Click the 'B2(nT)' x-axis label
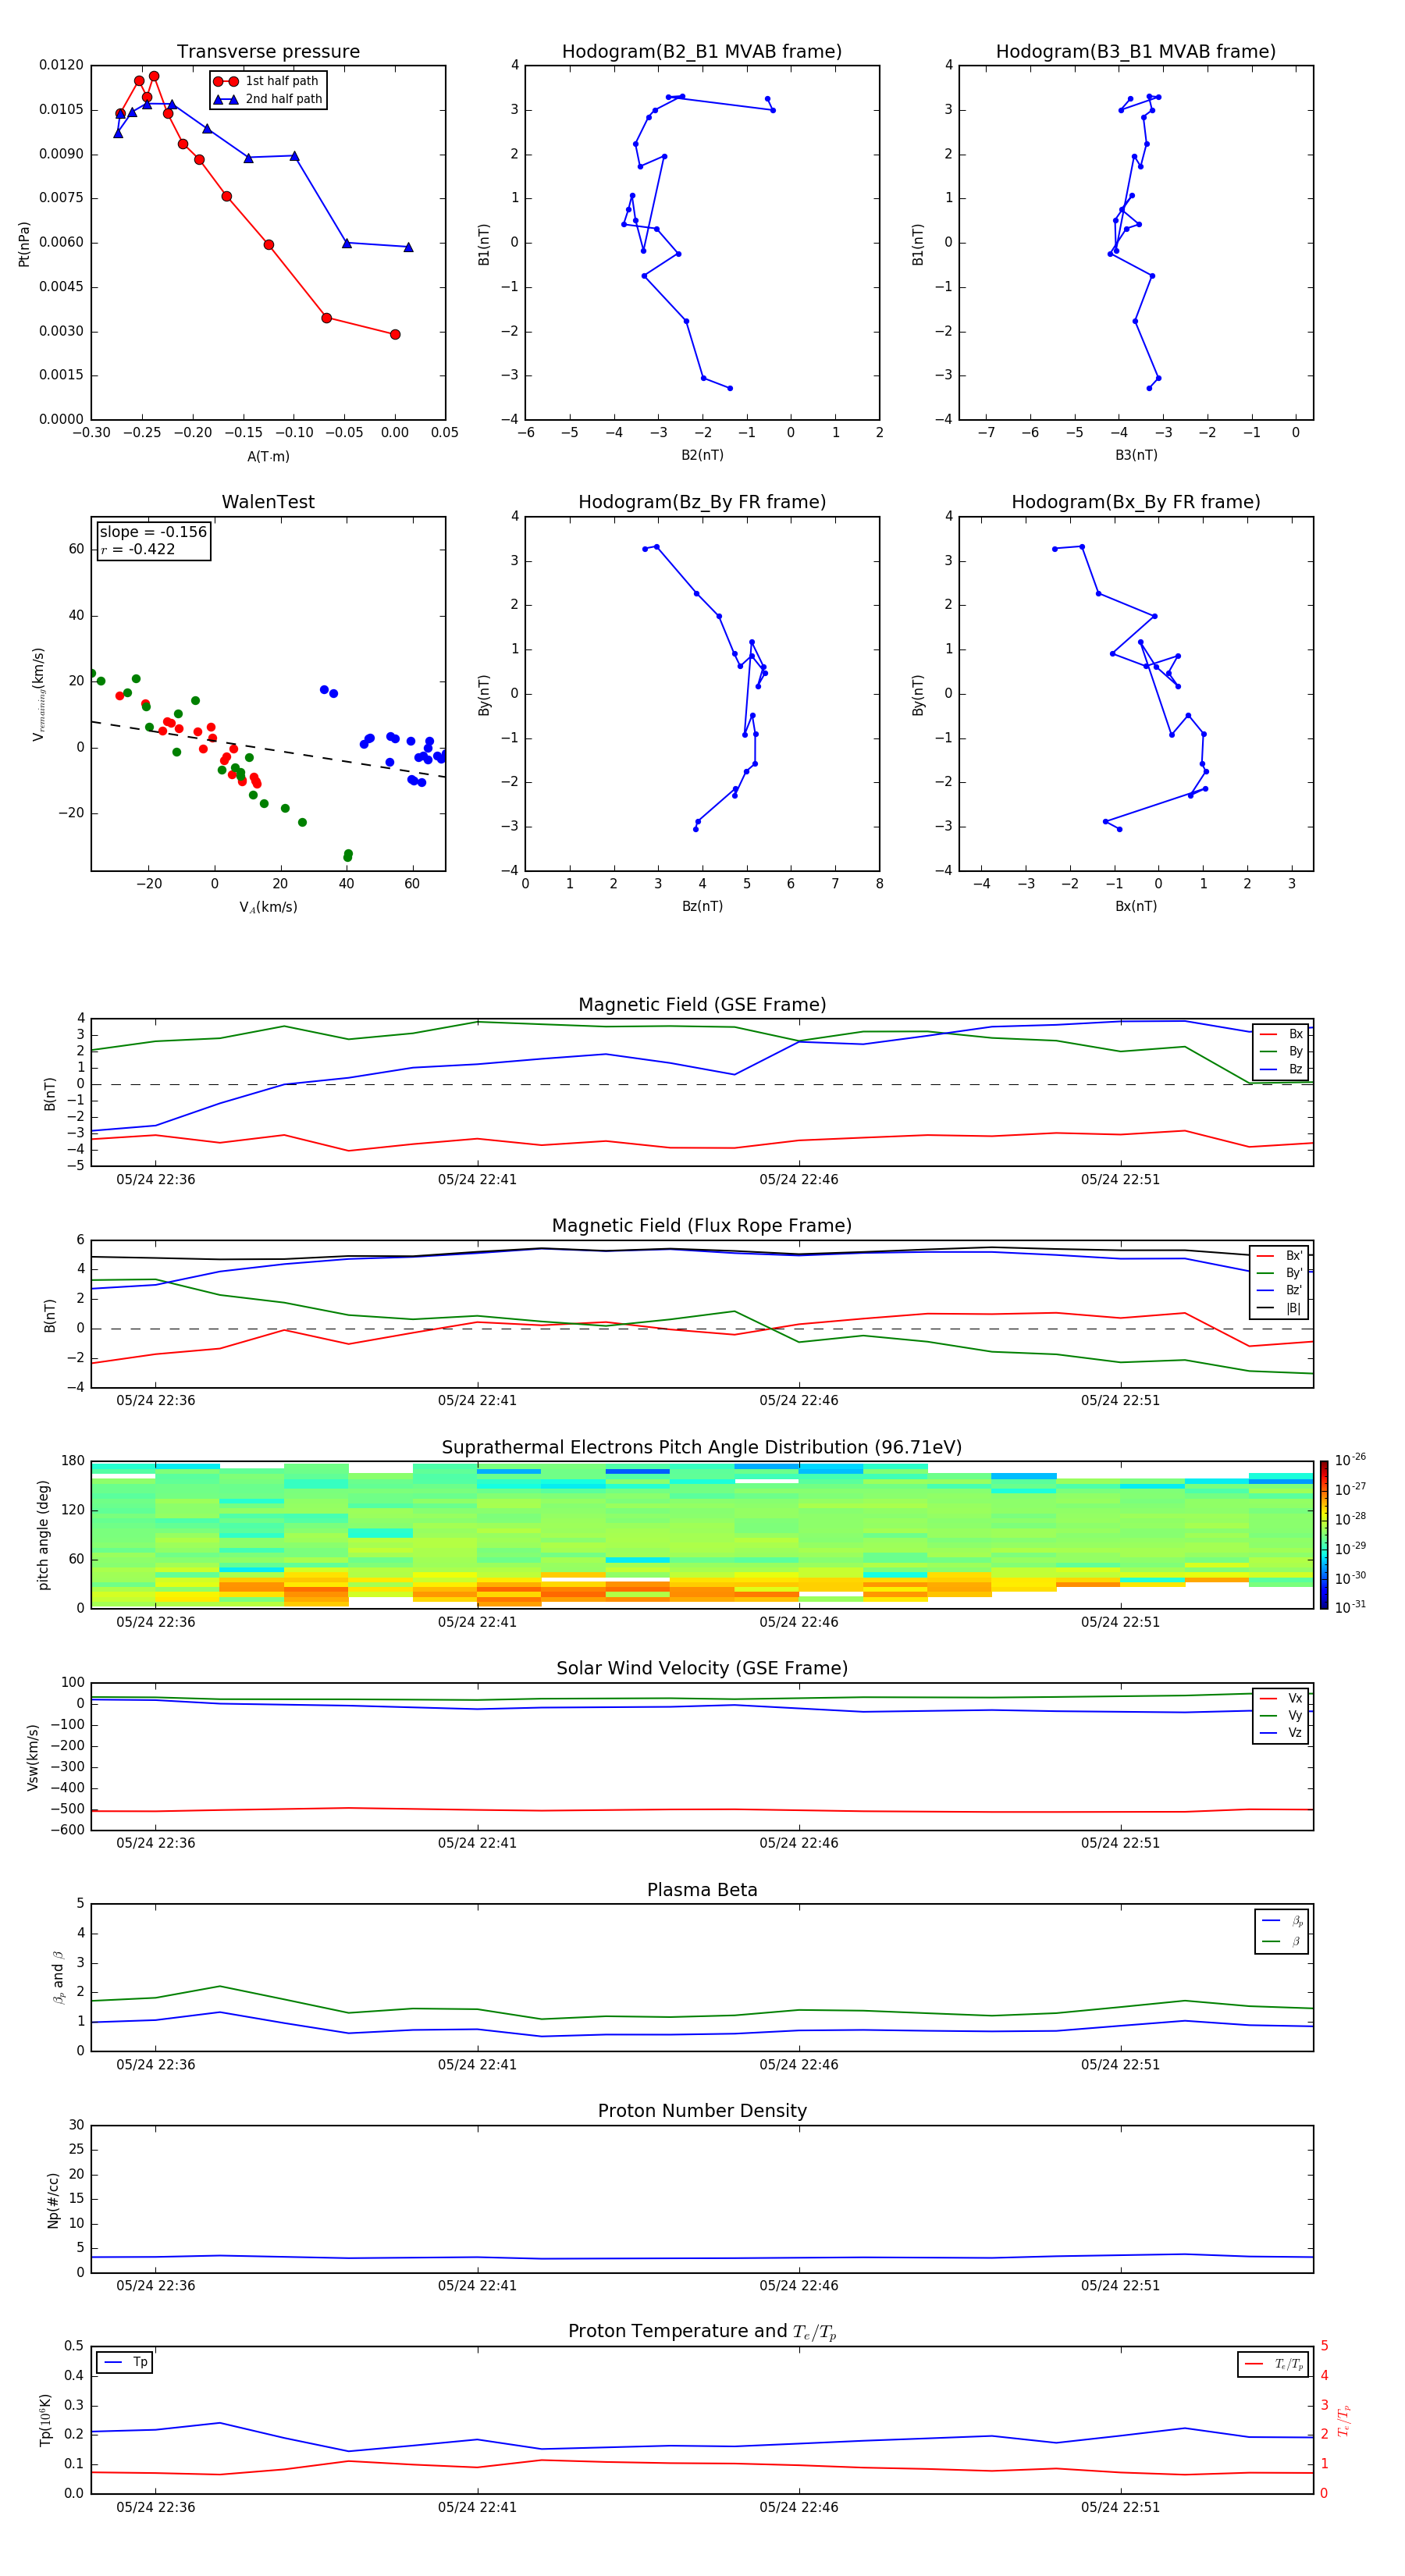This screenshot has width=1405, height=2576. [x=702, y=455]
